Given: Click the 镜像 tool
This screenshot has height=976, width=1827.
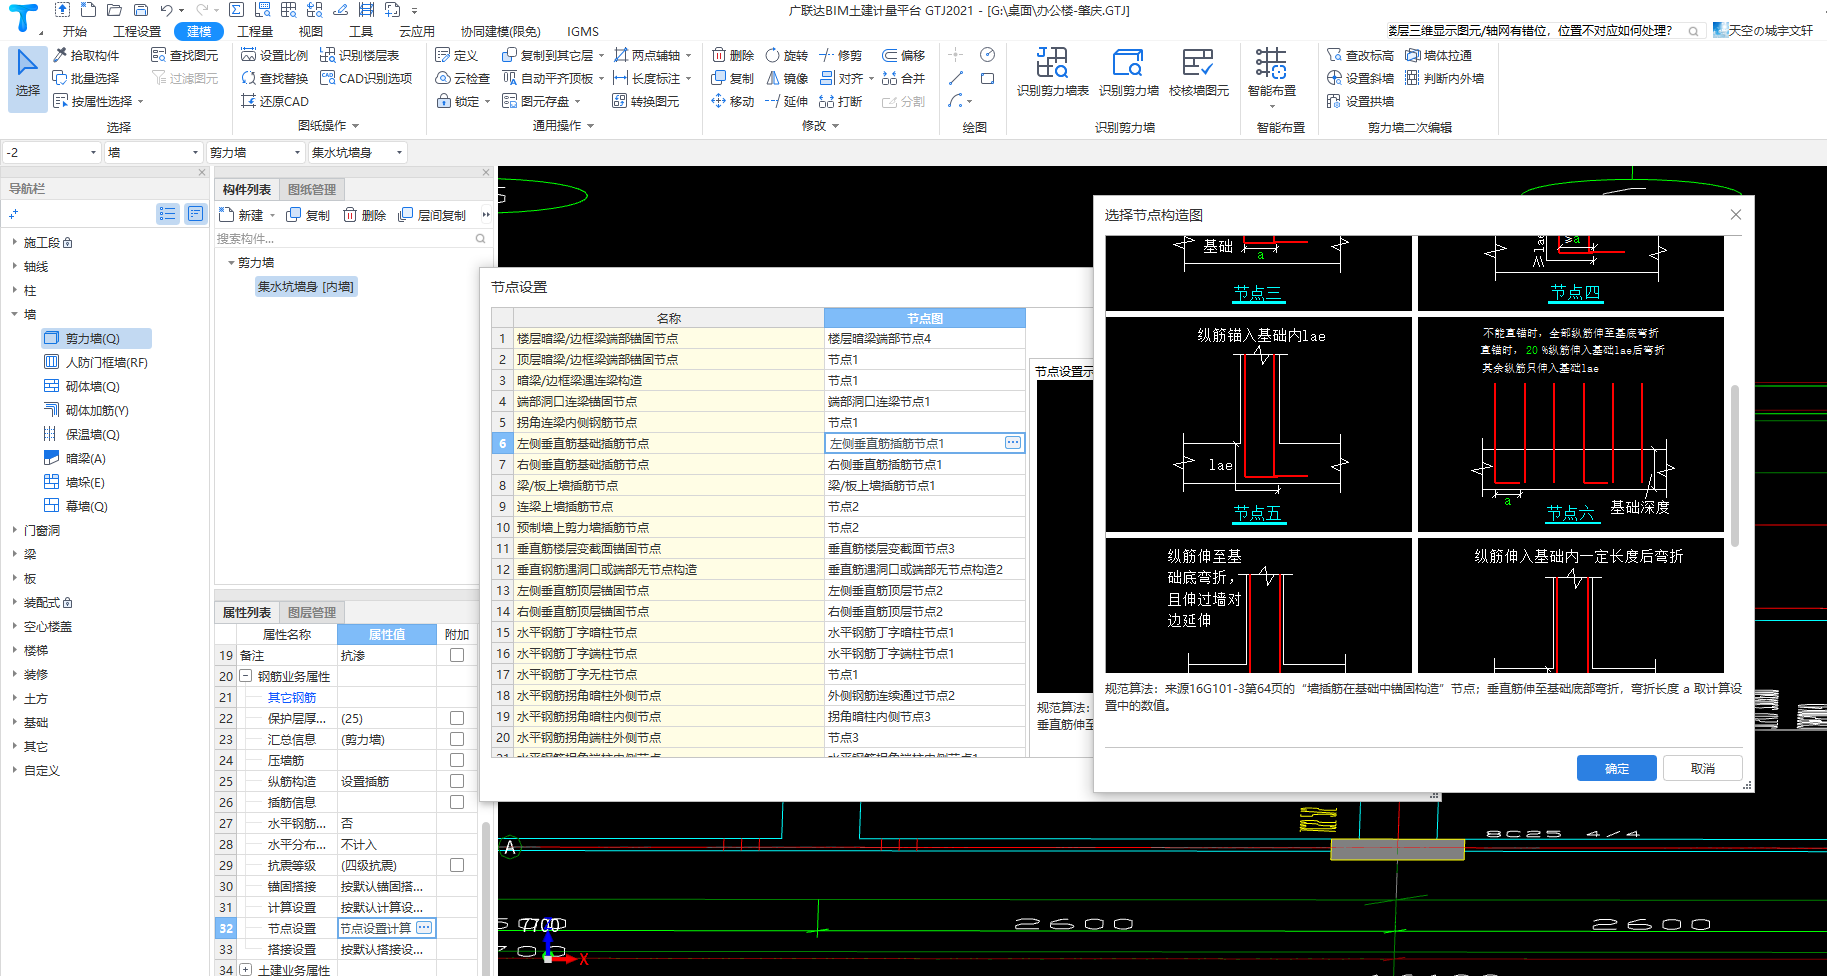Looking at the screenshot, I should 787,78.
